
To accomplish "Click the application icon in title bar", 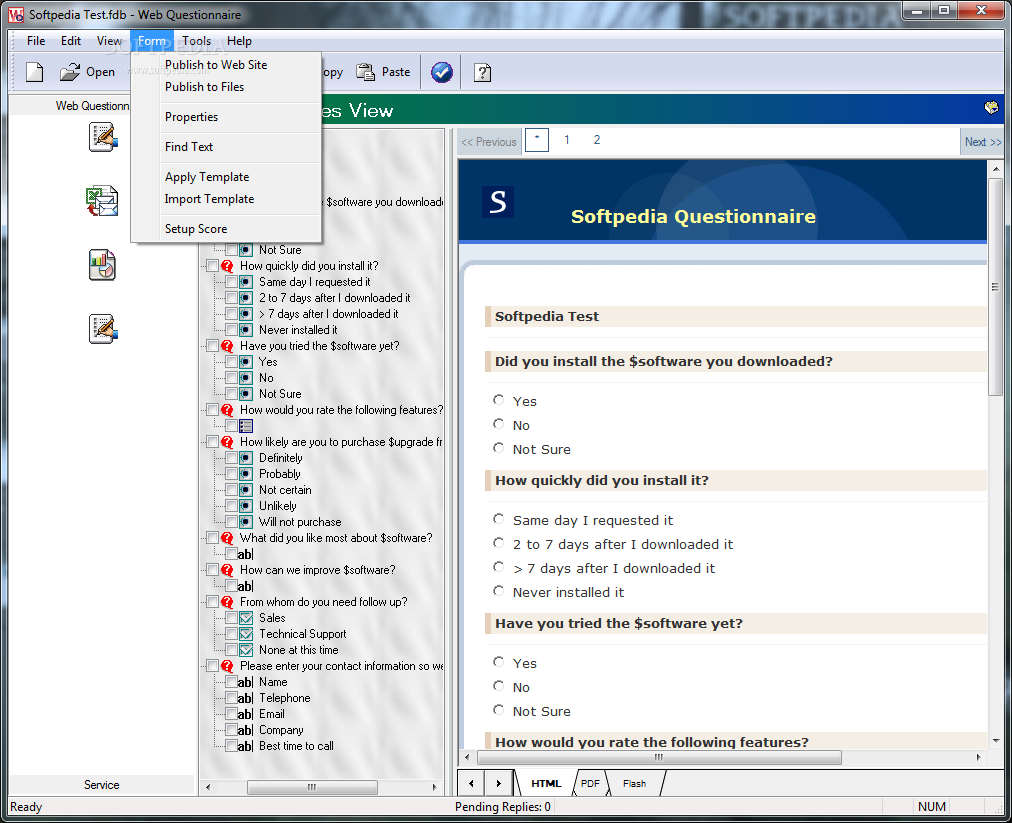I will (16, 14).
